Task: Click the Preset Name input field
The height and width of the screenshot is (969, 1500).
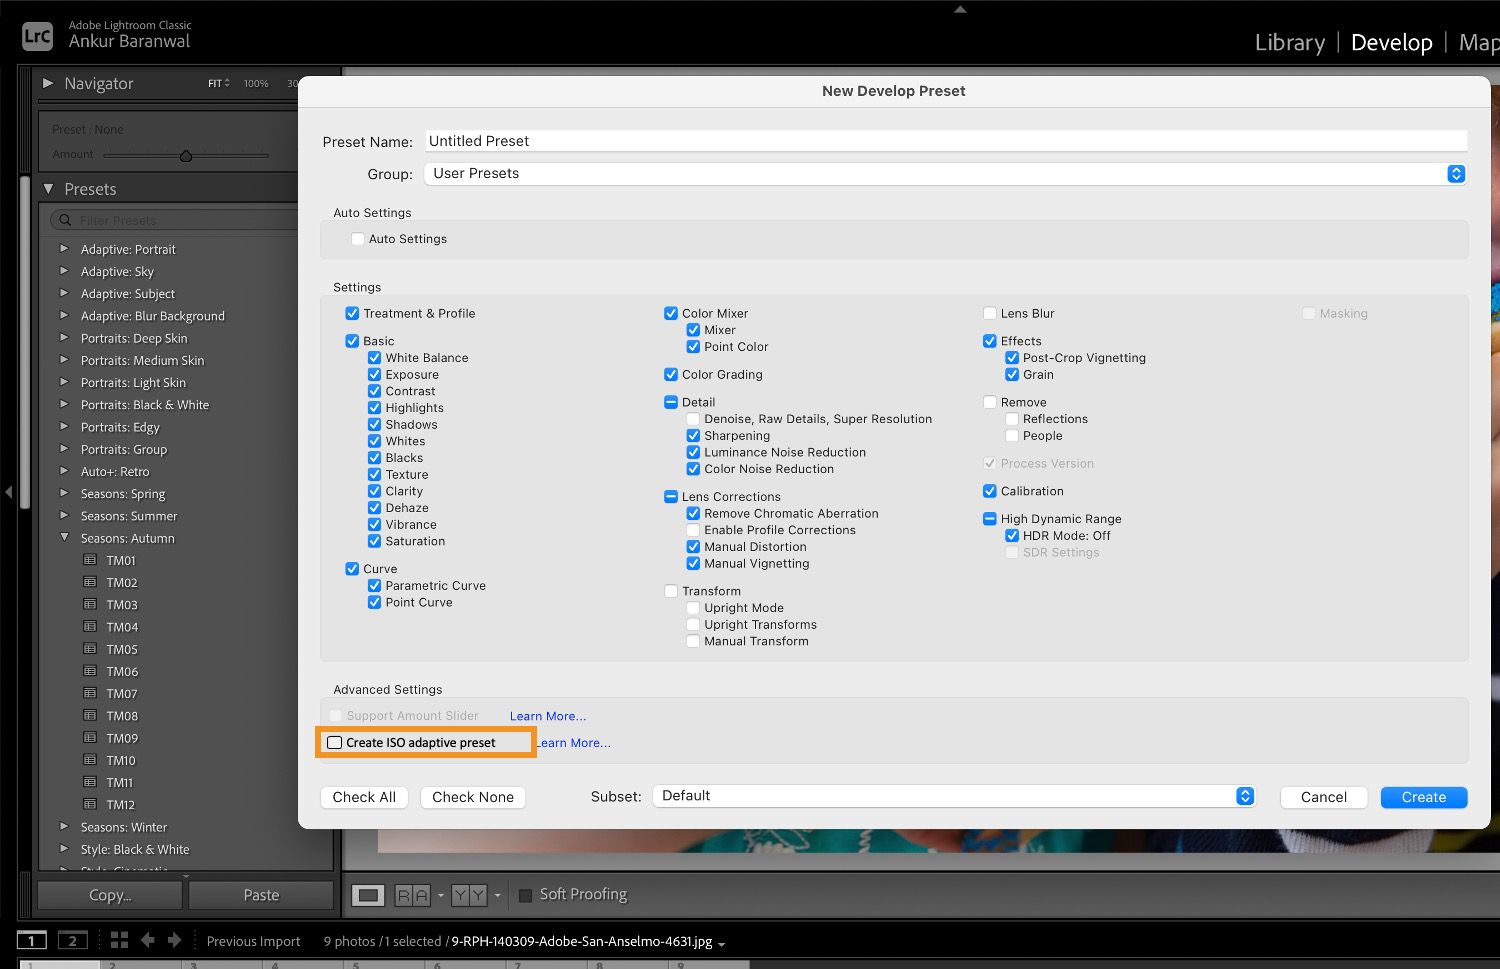Action: [x=945, y=140]
